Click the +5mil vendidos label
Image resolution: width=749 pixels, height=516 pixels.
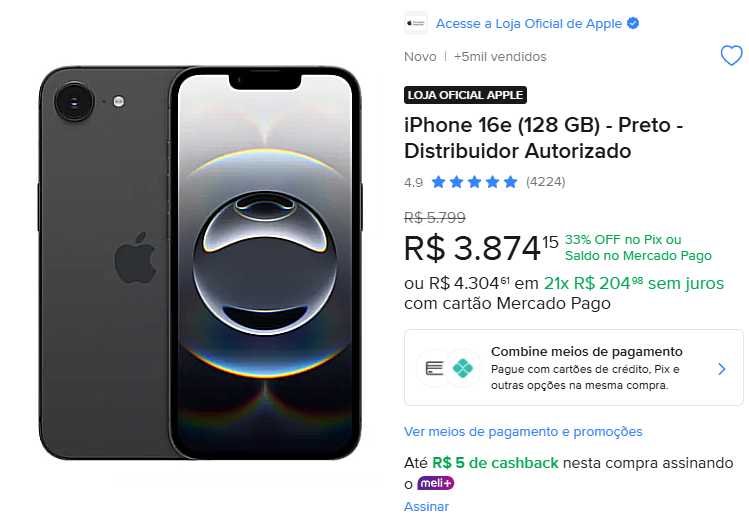tap(500, 56)
